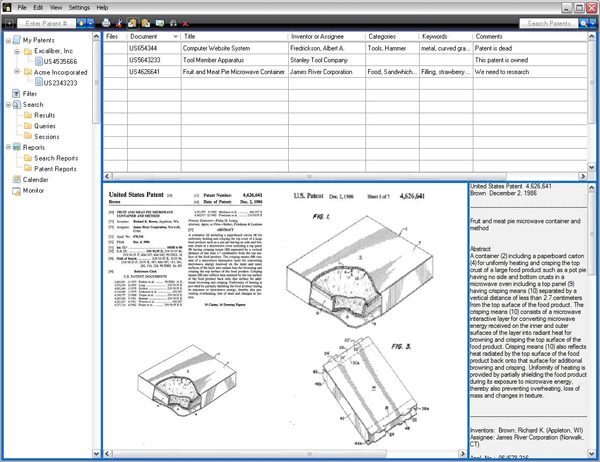Collapse the Search tree node
Viewport: 600px width, 462px height.
8,104
